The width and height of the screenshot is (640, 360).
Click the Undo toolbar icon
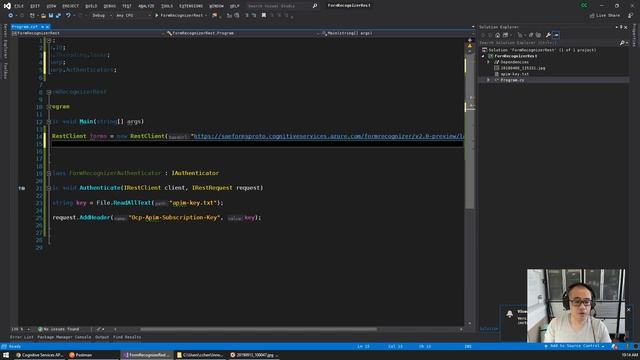coord(68,16)
